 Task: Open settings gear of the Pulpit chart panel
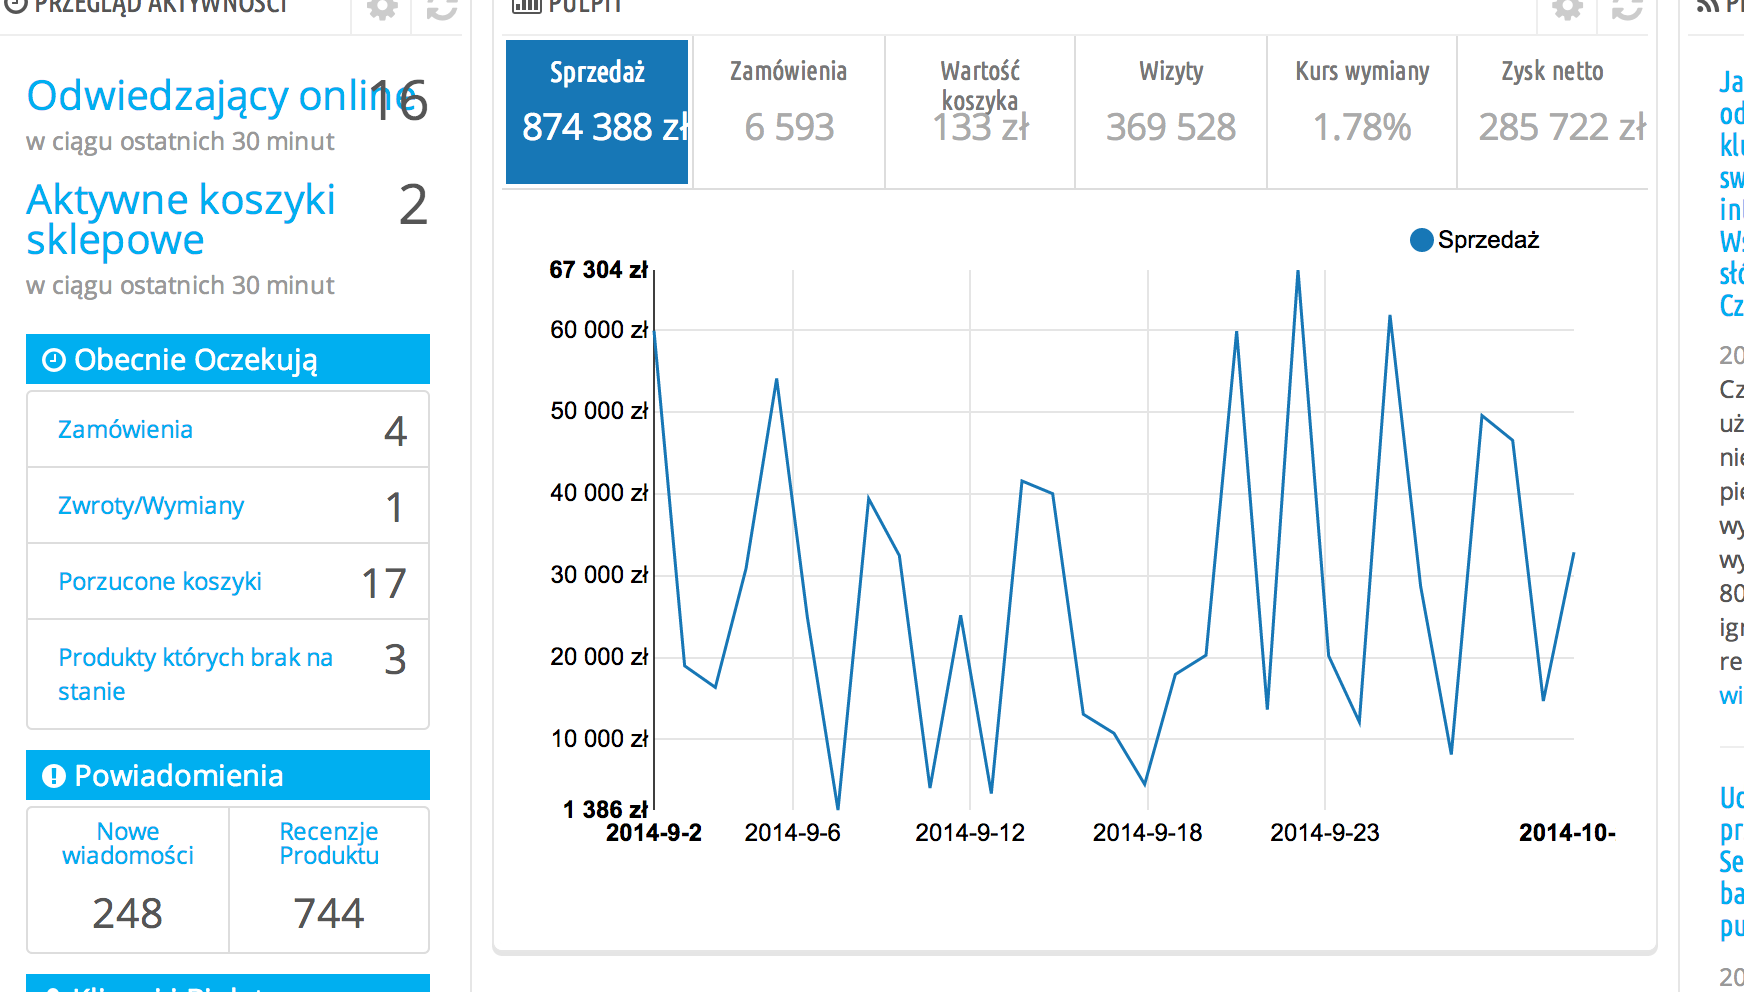(x=1567, y=9)
